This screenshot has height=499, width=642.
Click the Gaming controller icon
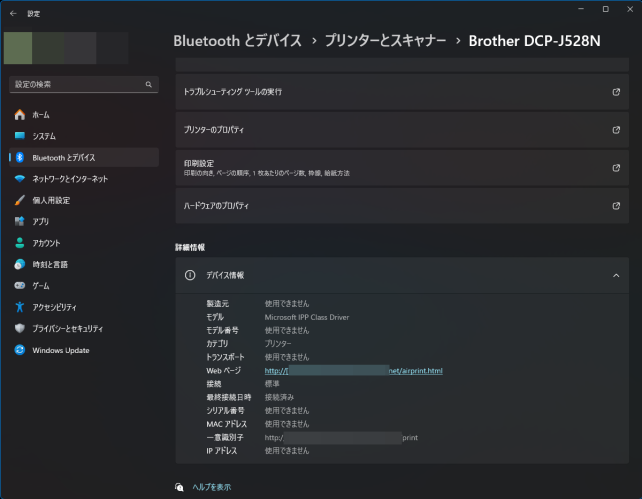(20, 285)
